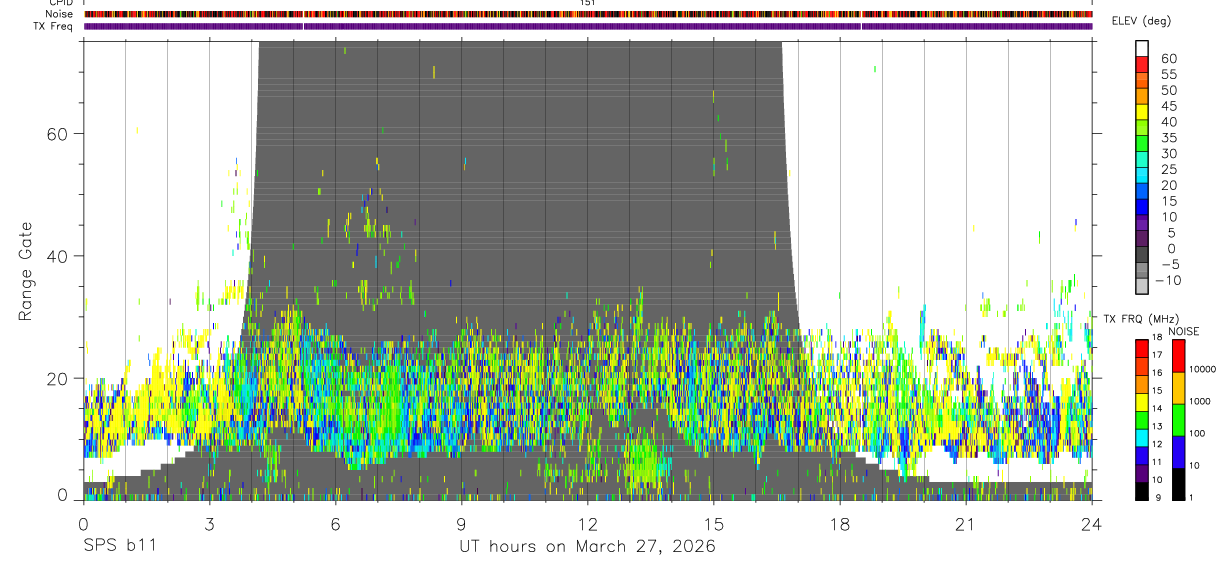Viewport: 1228px width, 567px height.
Task: Click the "Noise" row label at top left
Action: [59, 14]
